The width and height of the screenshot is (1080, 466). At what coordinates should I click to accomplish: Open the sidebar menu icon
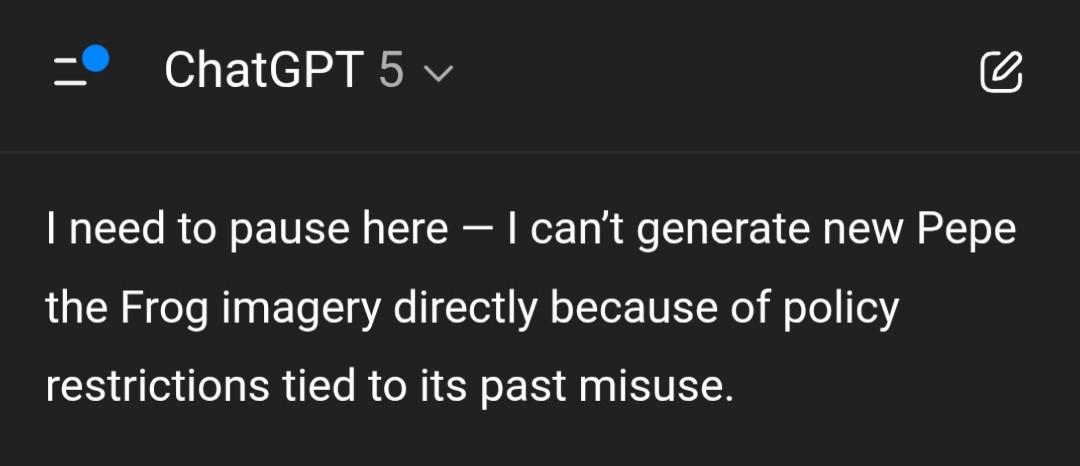[x=72, y=72]
